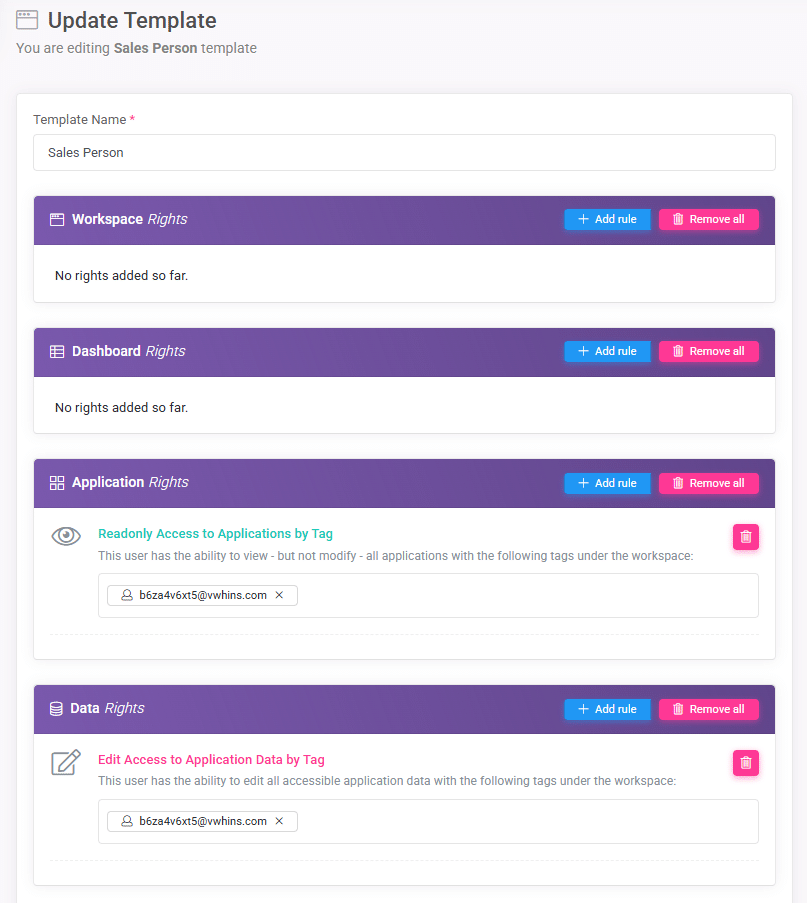Click the pencil edit icon for Edit Access

click(66, 763)
